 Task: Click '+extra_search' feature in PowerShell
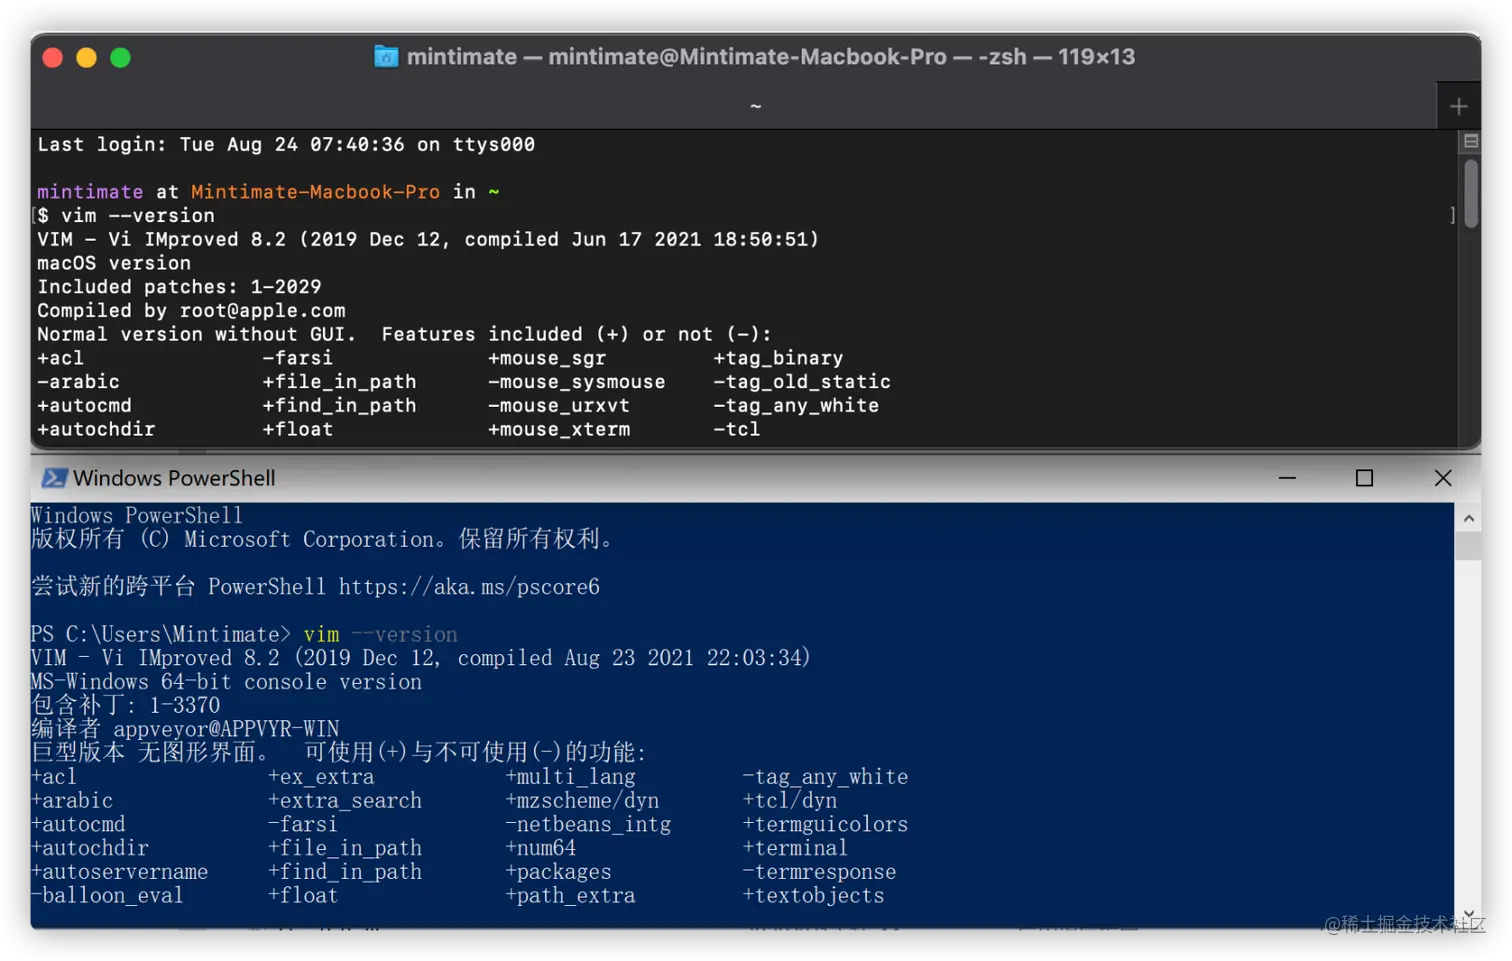pos(345,801)
